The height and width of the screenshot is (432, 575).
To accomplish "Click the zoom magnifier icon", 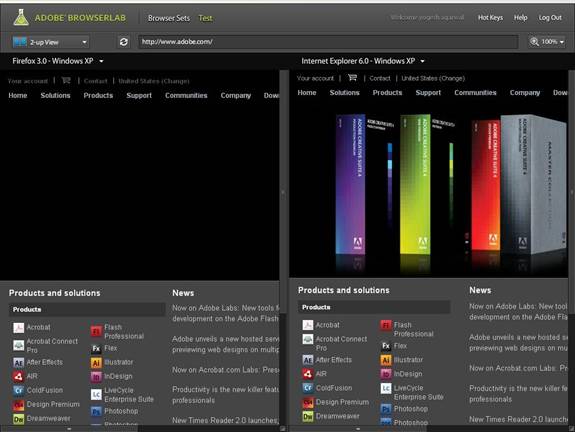I will (534, 42).
